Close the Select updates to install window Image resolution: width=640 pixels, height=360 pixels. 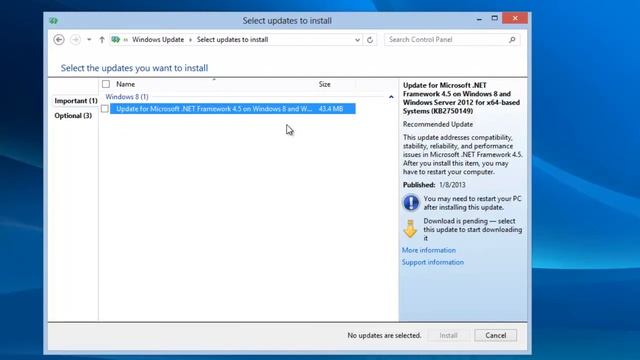(x=515, y=18)
